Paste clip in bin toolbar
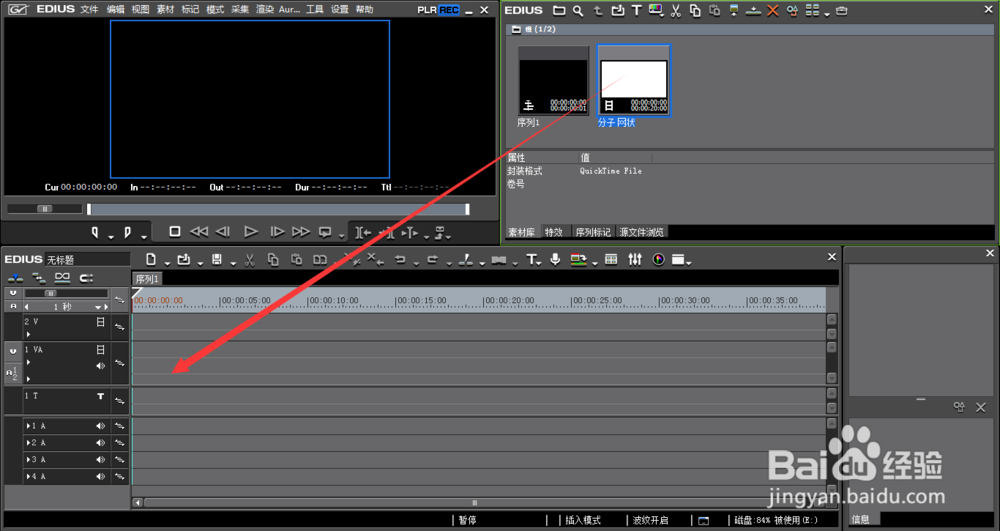Image resolution: width=1000 pixels, height=531 pixels. pos(714,10)
